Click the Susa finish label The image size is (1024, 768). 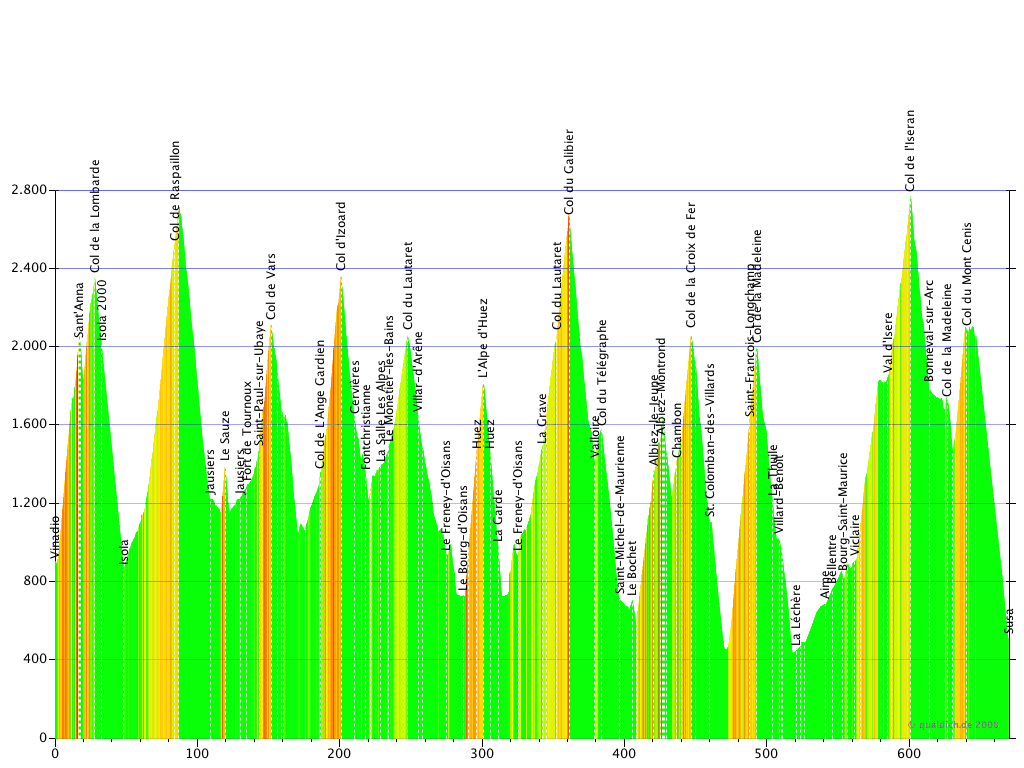point(1010,620)
